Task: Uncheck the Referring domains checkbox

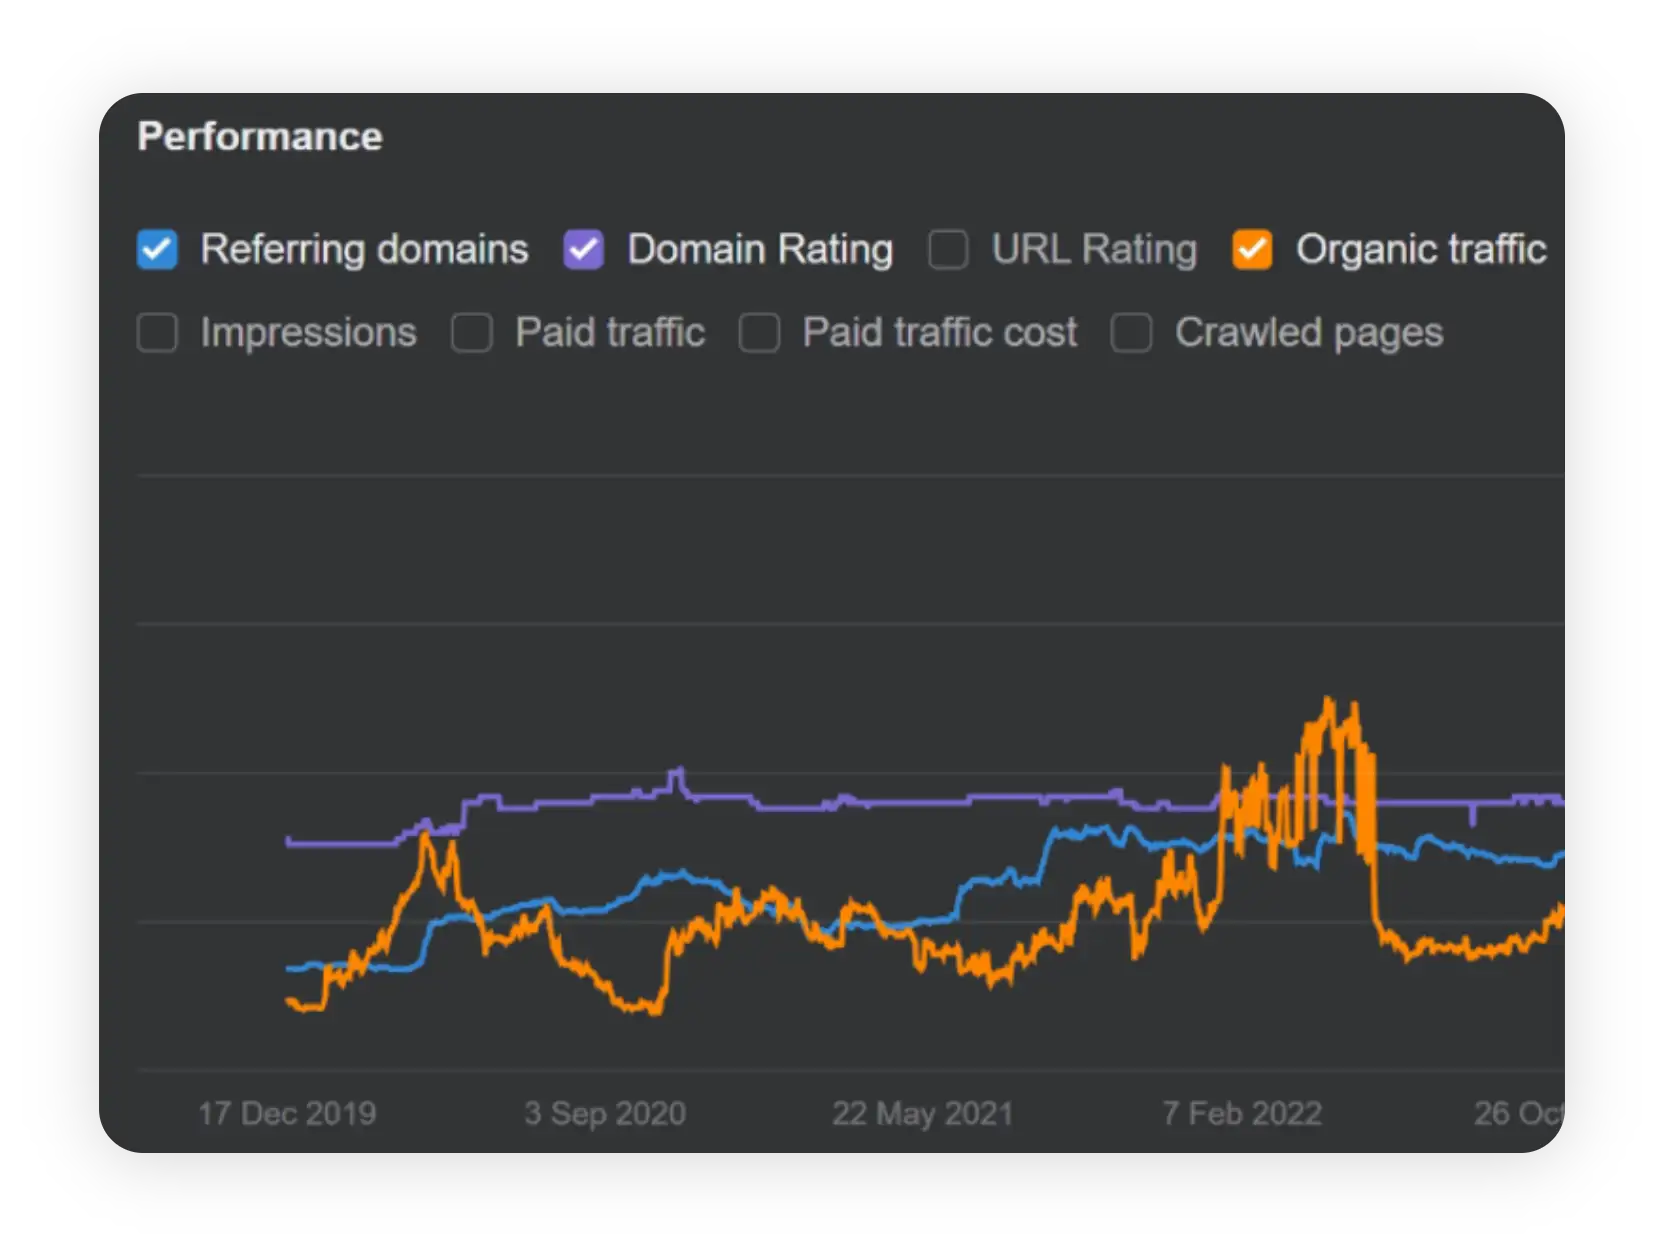Action: click(x=157, y=250)
